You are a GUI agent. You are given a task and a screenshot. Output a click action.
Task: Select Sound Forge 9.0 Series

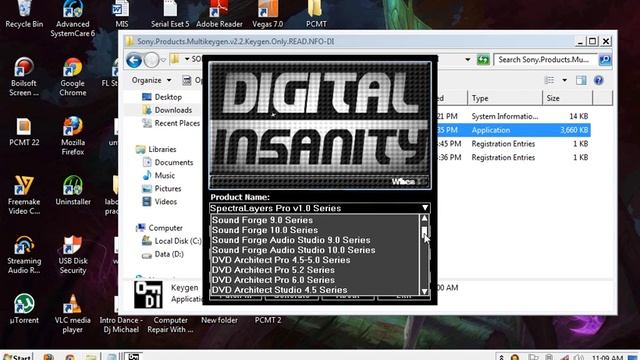click(315, 220)
